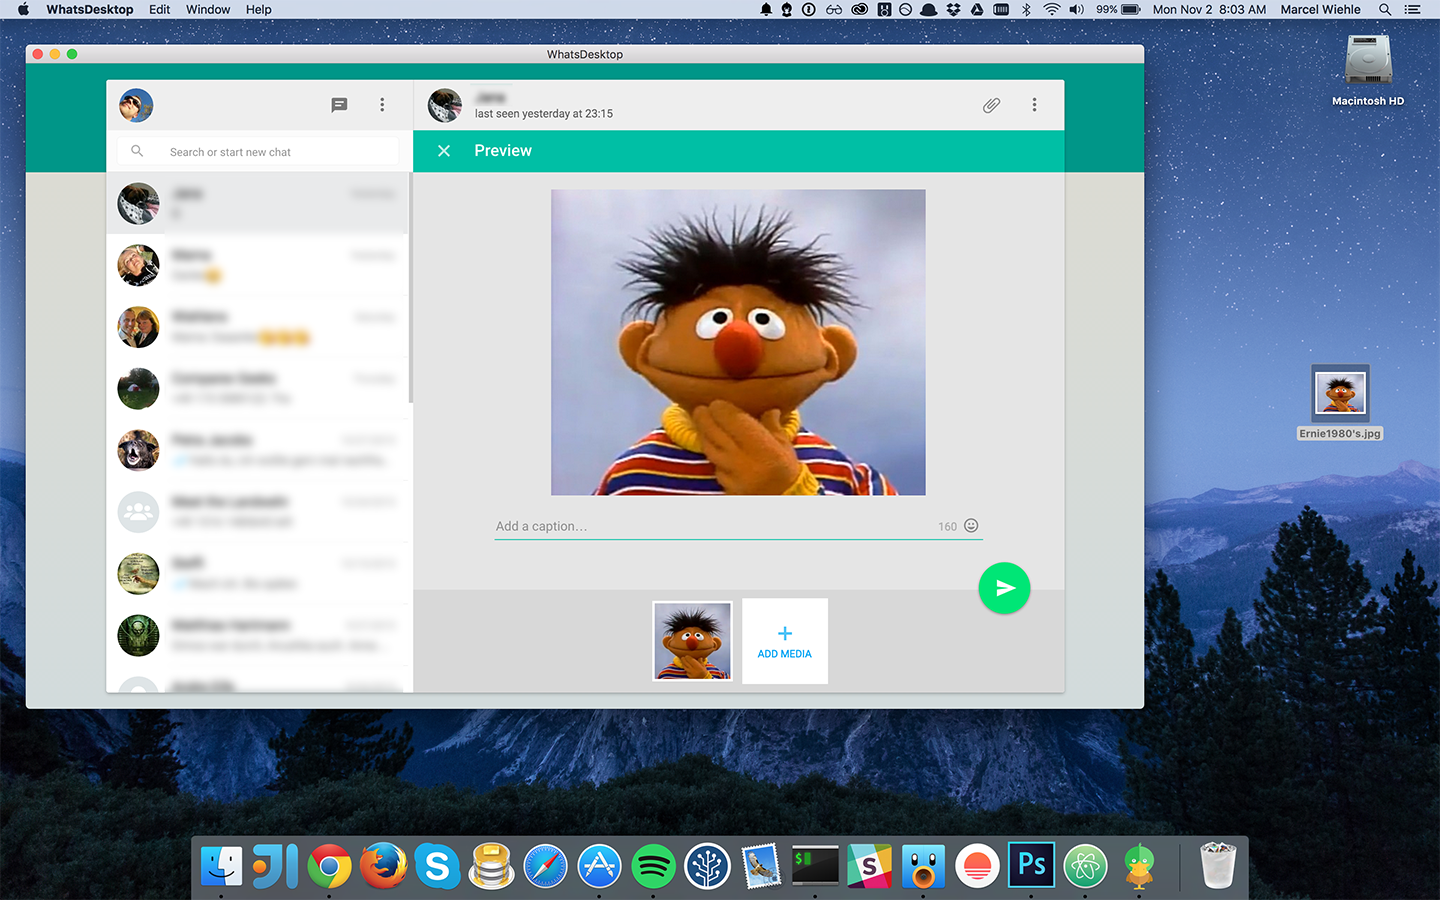Select the Ernie thumbnail in media strip

(x=692, y=641)
